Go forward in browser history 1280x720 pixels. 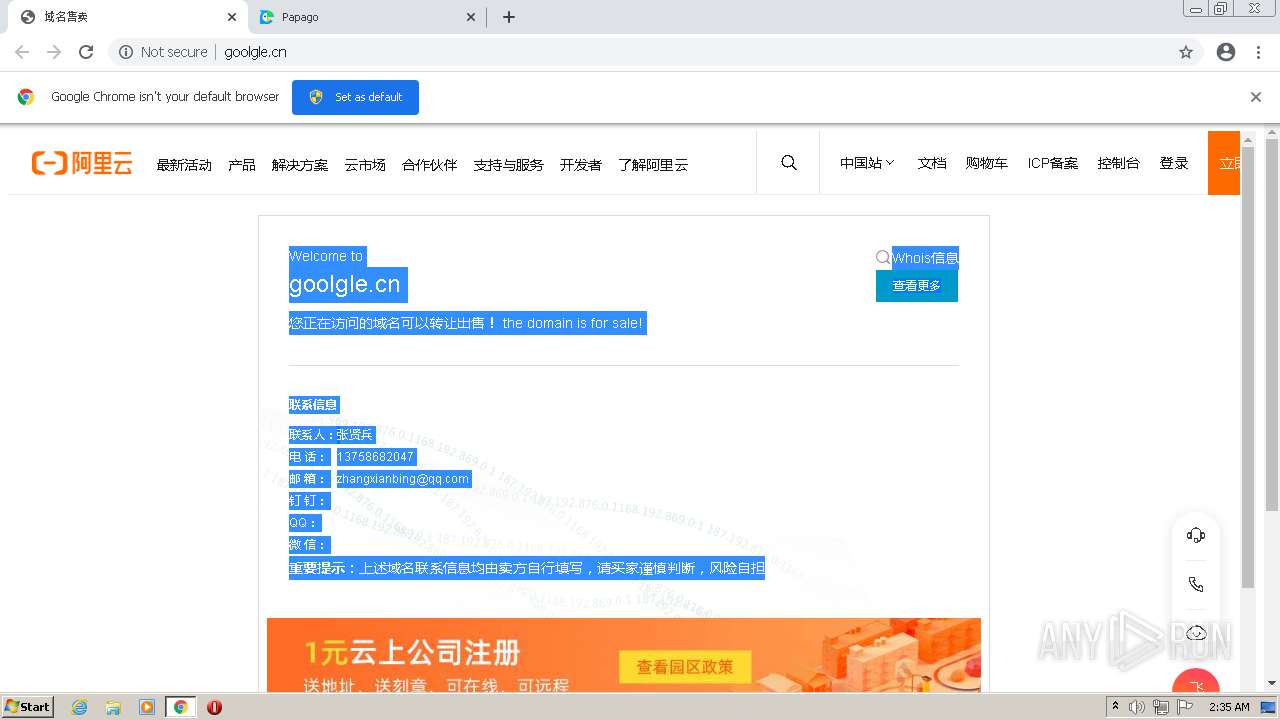(x=54, y=52)
